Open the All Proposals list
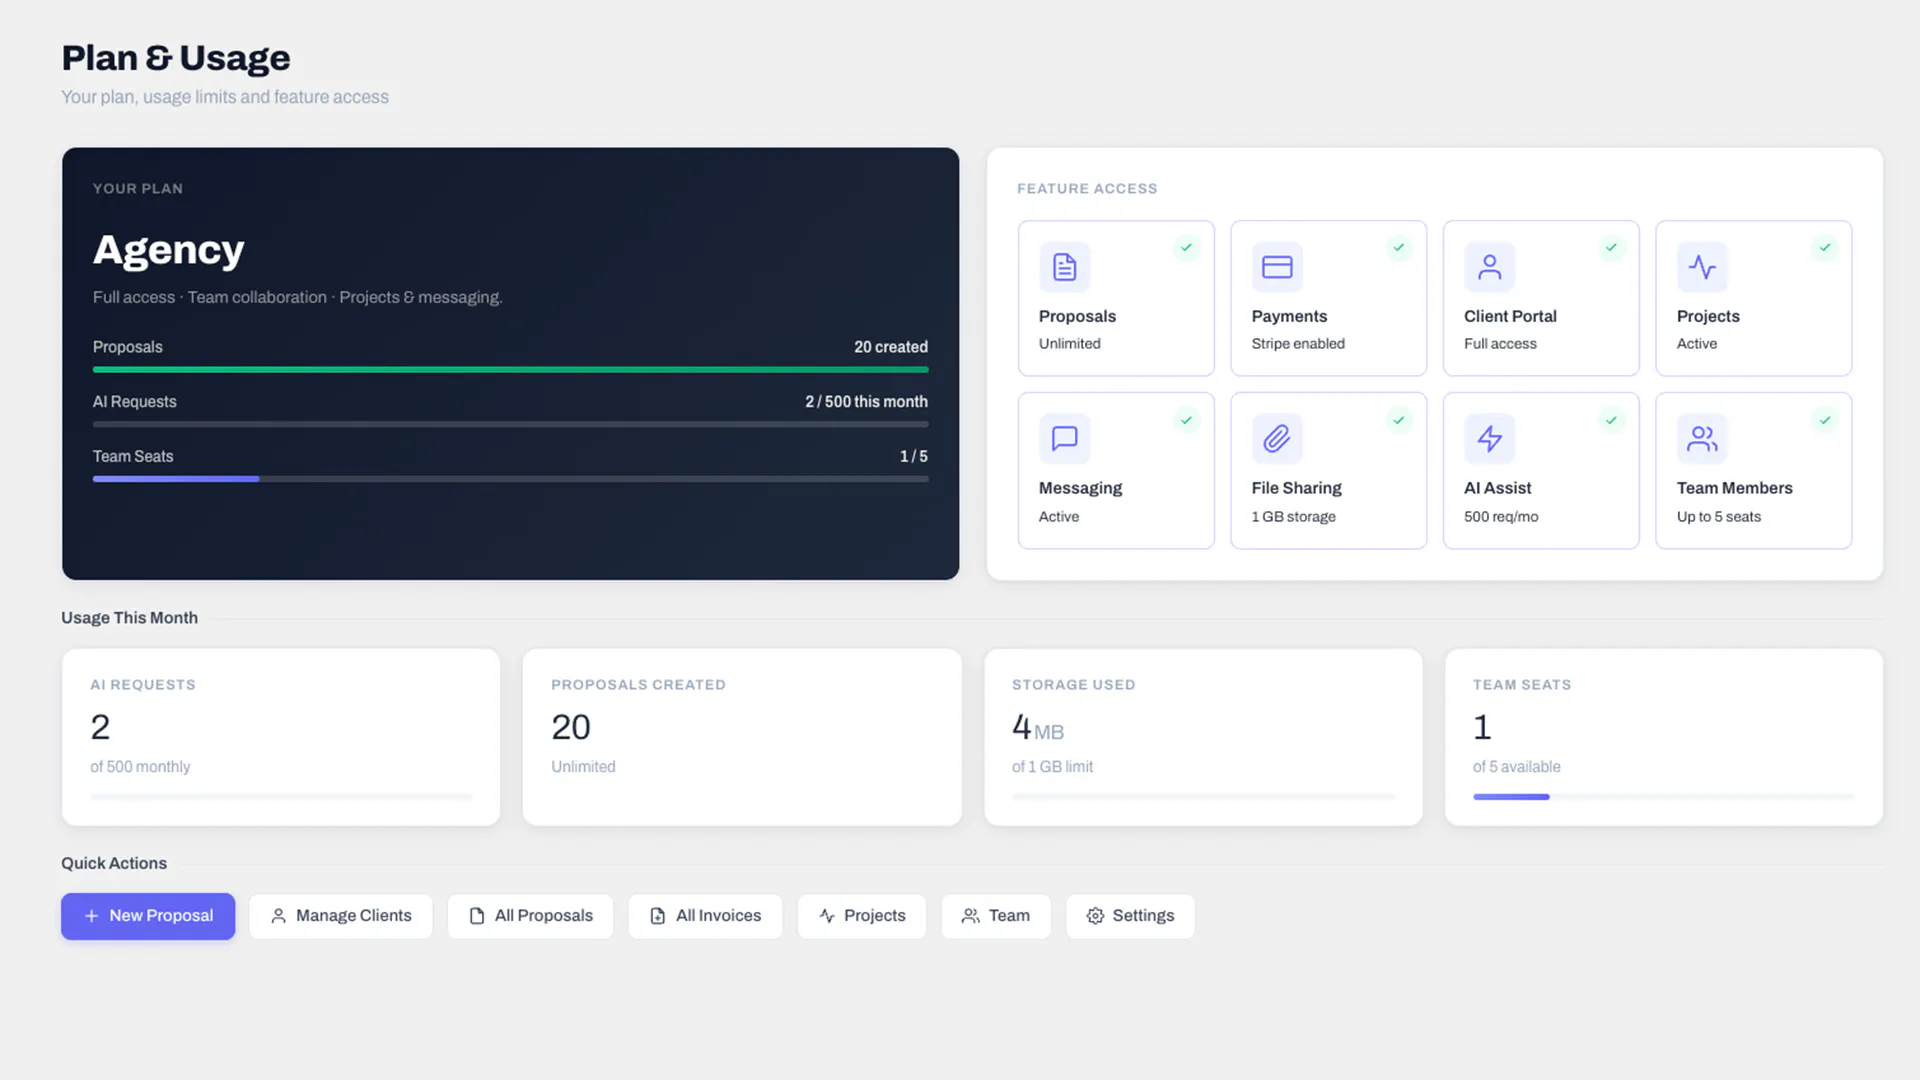This screenshot has width=1920, height=1080. point(530,916)
